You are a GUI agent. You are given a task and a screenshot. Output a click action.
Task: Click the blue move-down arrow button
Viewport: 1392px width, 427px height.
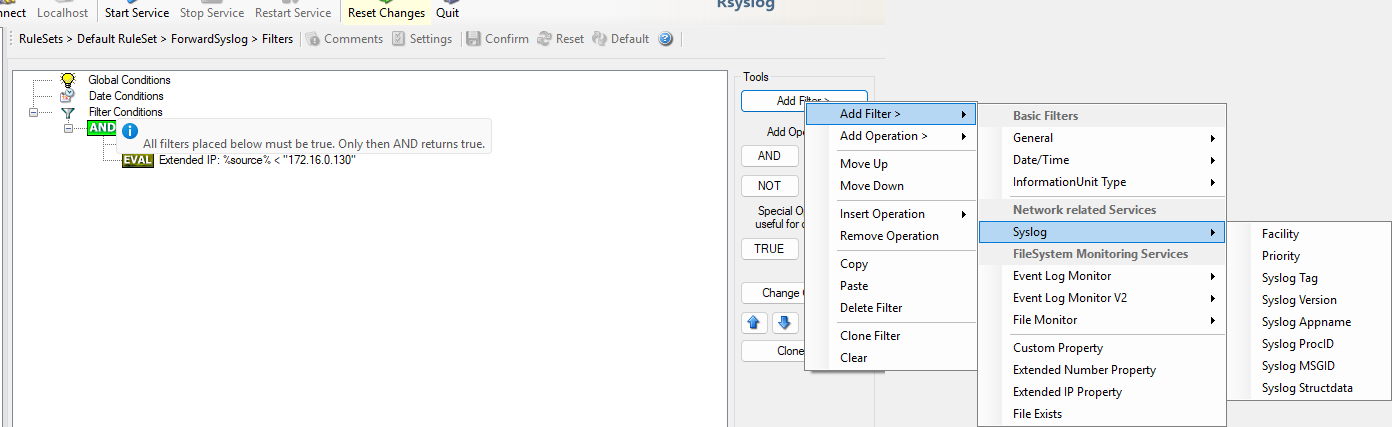(785, 323)
